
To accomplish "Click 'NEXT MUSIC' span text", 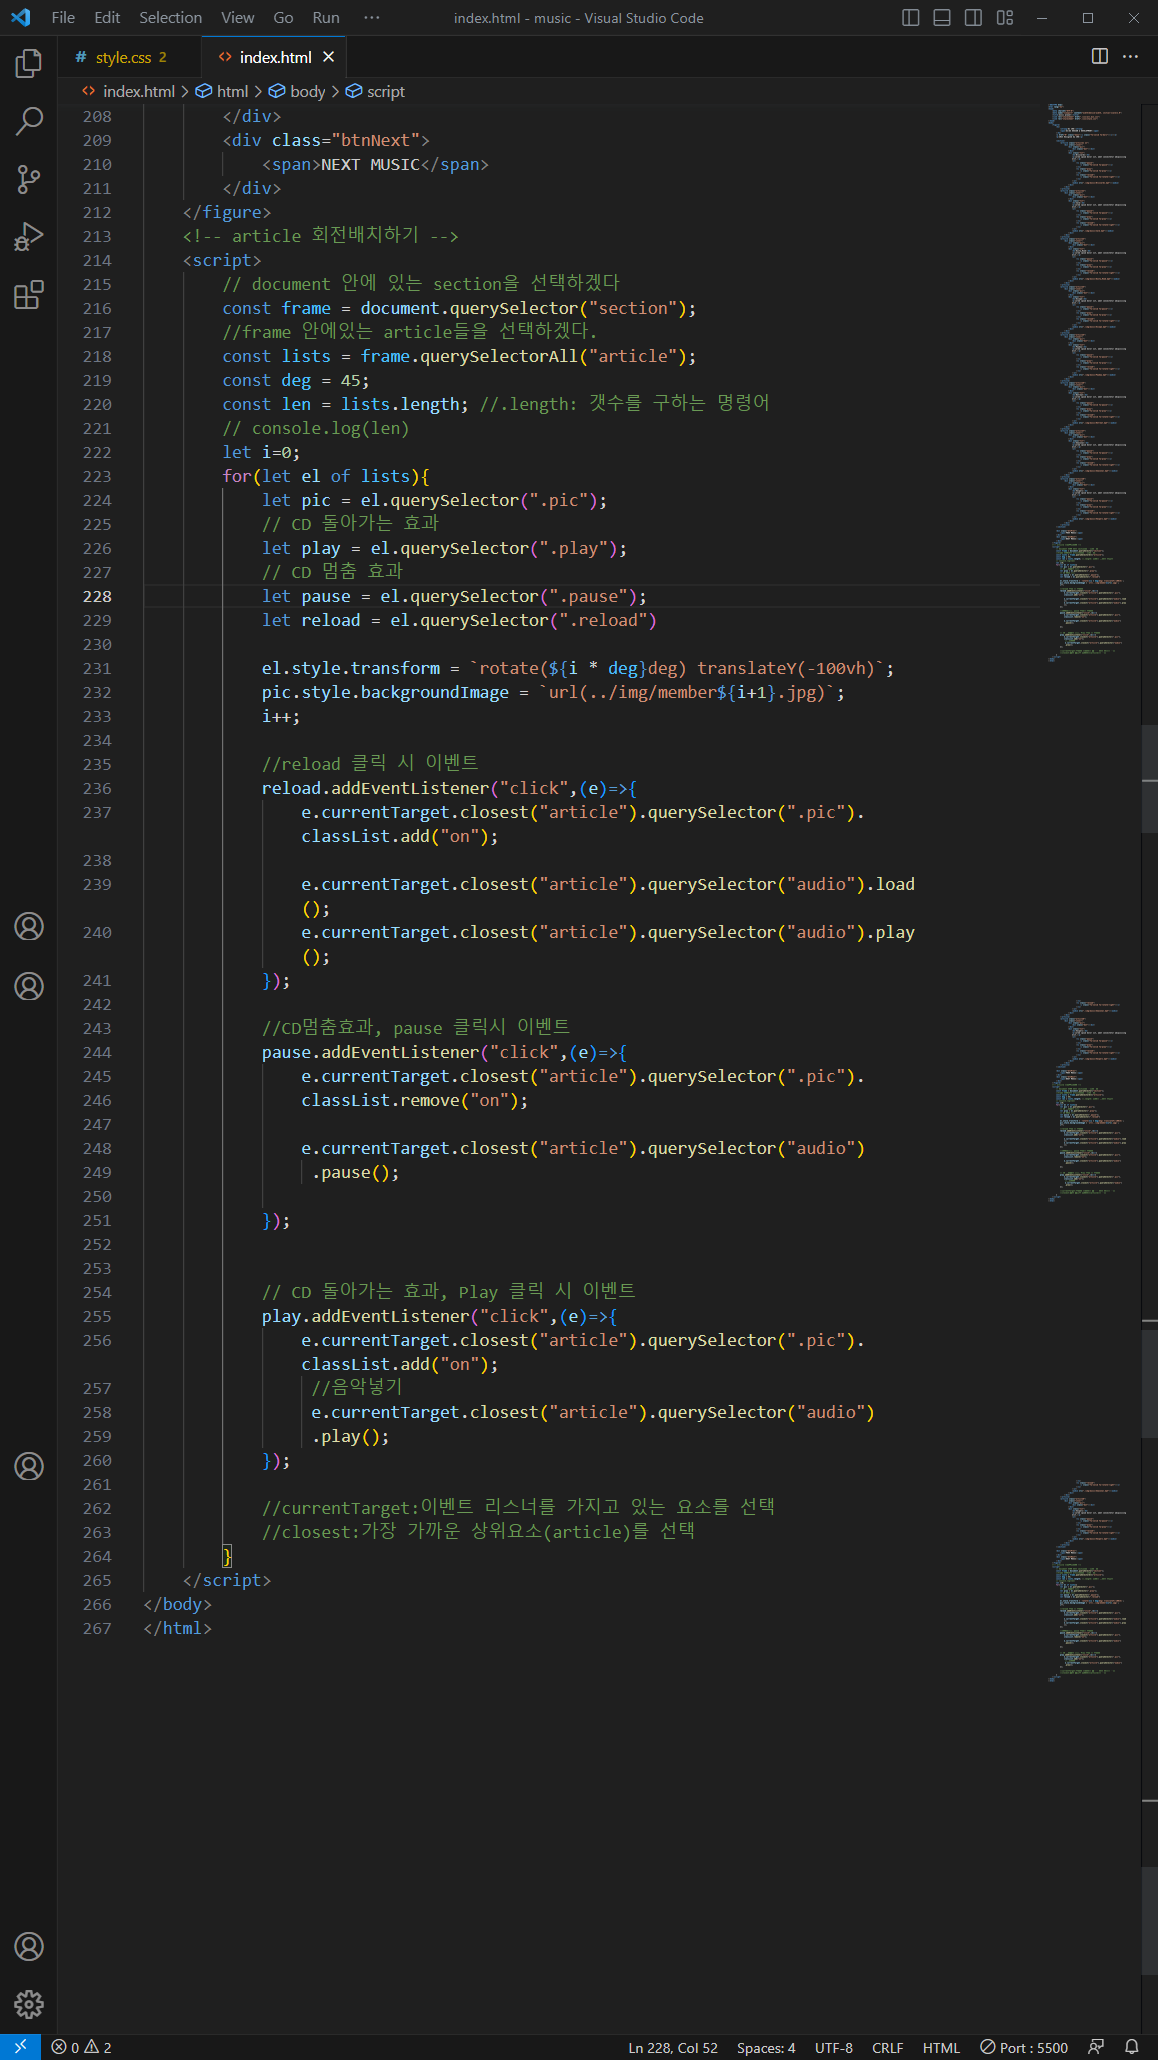I will pos(370,164).
